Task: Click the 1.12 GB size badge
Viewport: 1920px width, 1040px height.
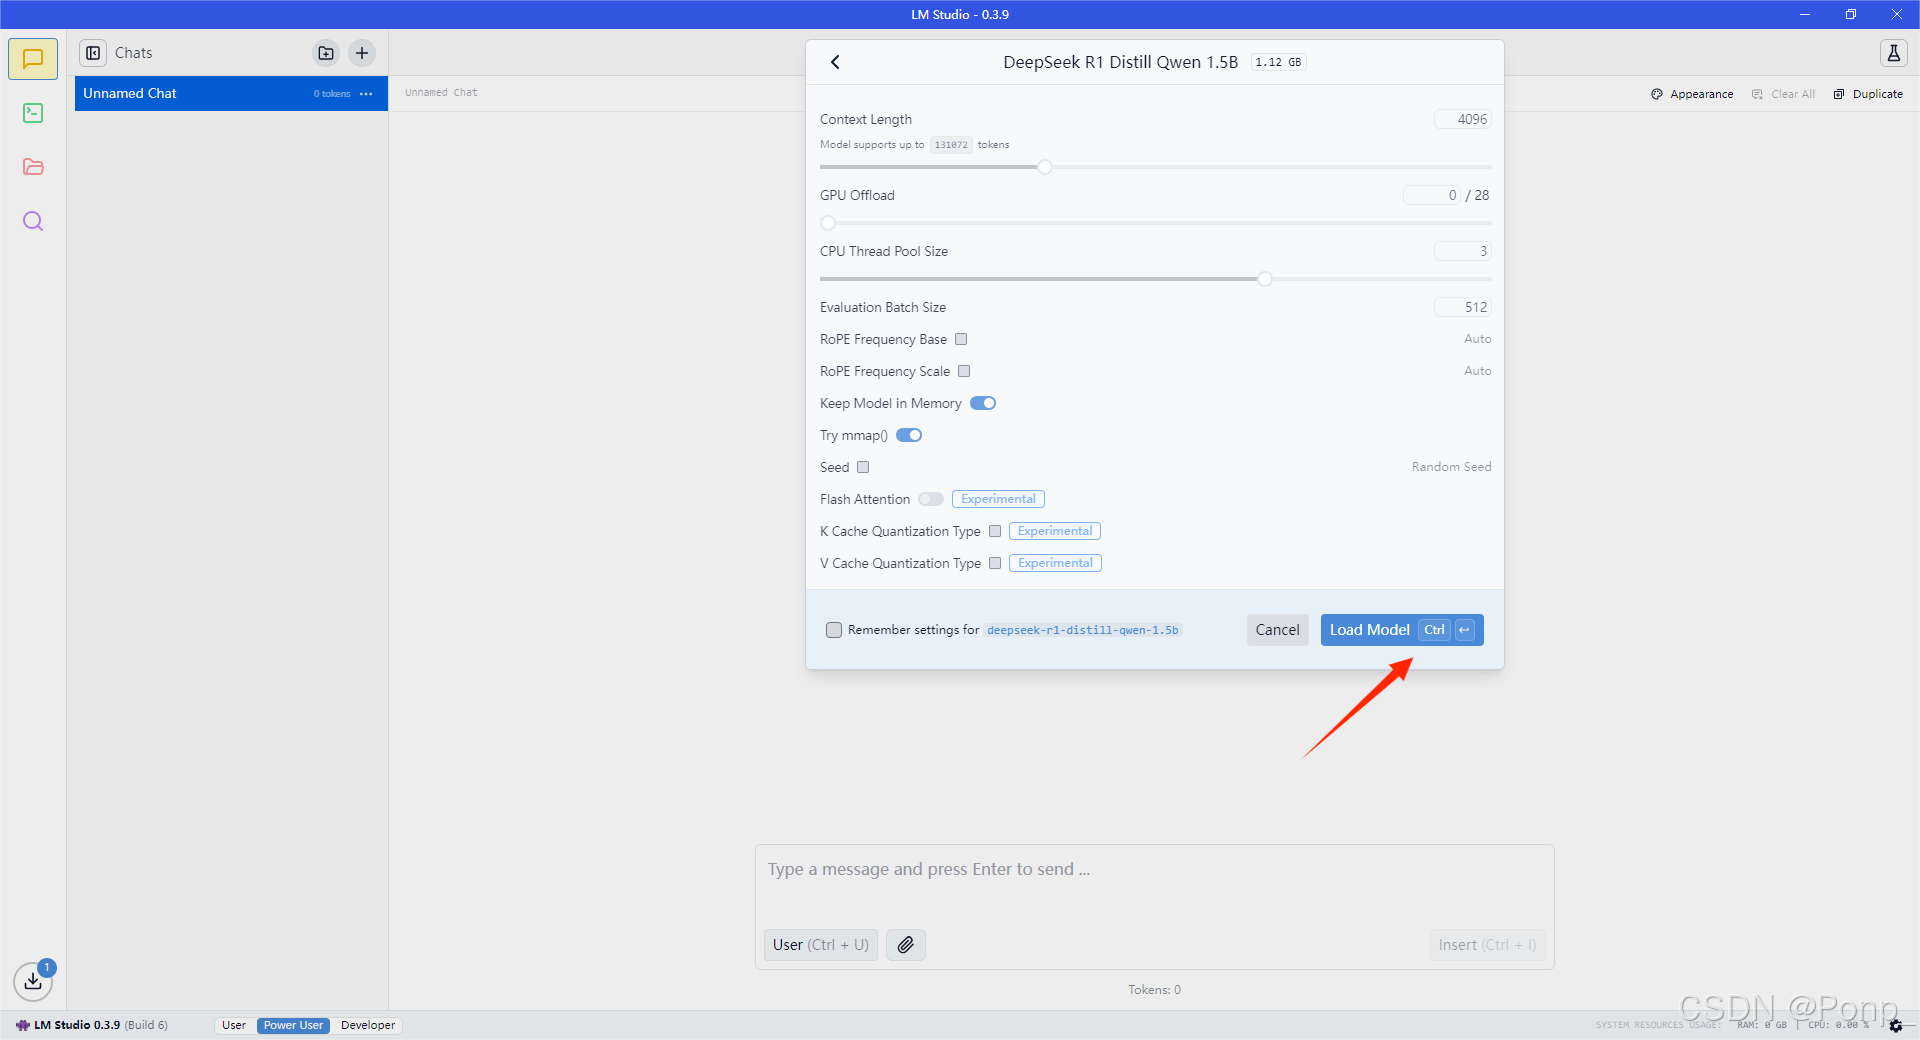Action: tap(1279, 62)
